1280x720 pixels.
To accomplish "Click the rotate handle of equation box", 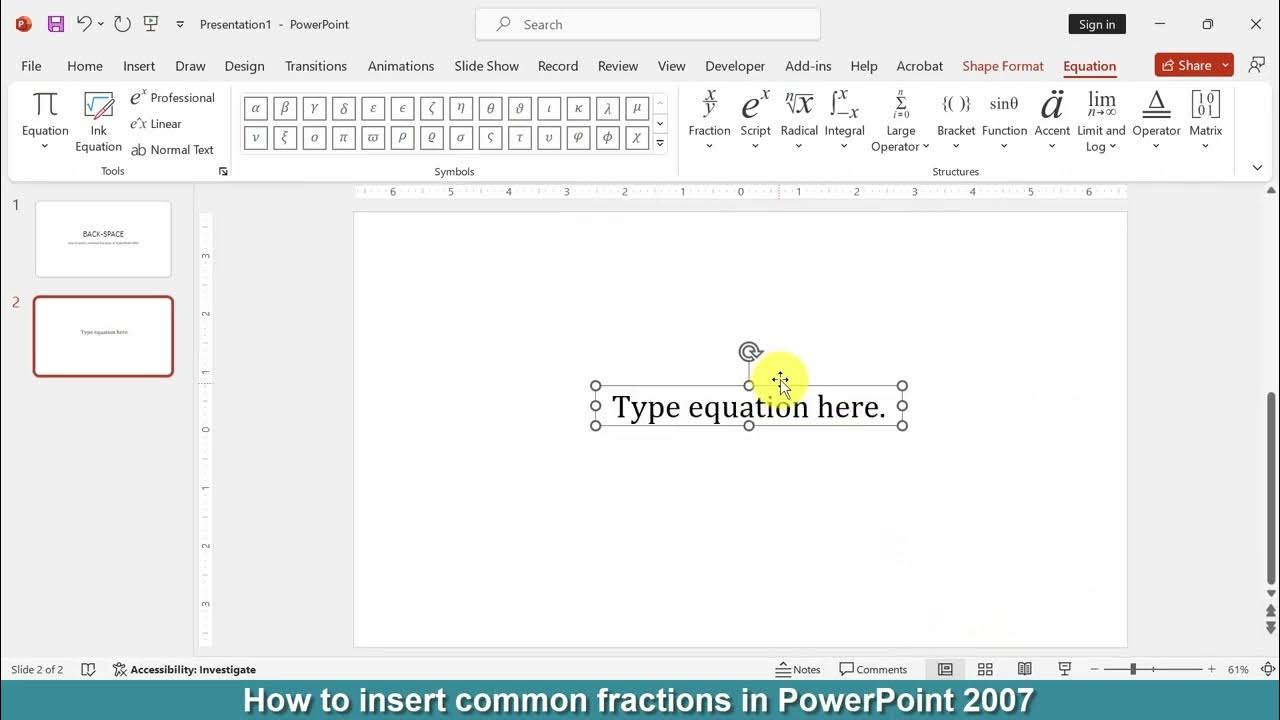I will (x=749, y=352).
